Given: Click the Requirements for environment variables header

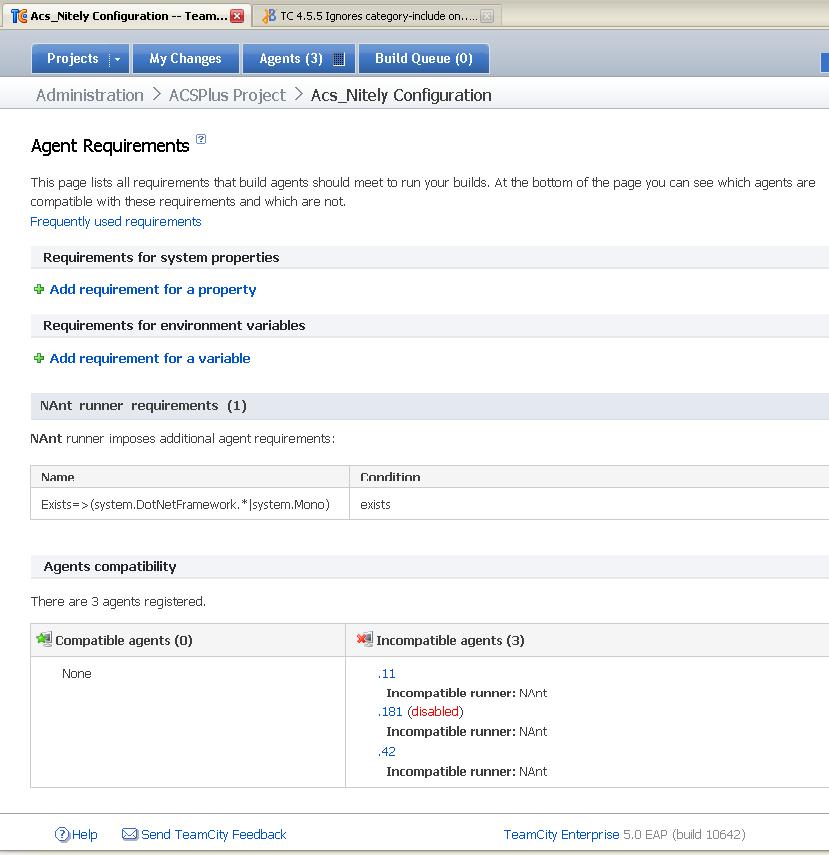Looking at the screenshot, I should click(430, 326).
